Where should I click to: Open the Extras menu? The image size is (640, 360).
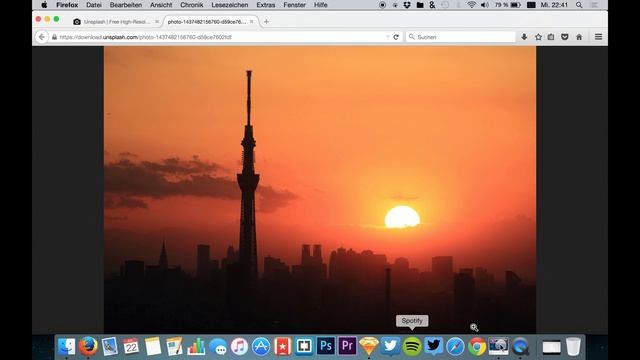[266, 5]
